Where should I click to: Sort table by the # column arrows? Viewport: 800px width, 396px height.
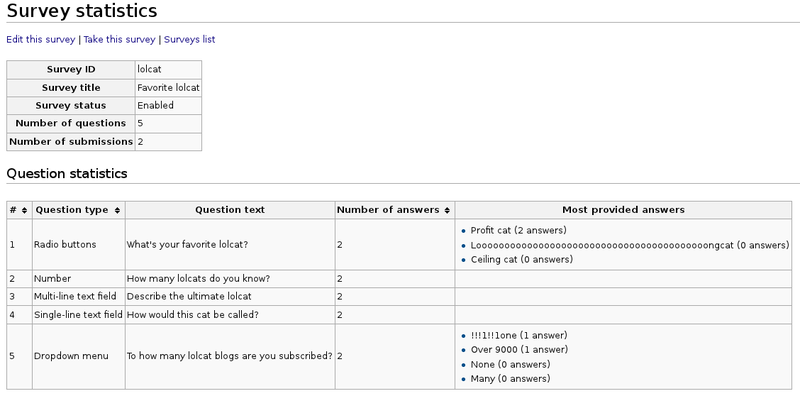click(x=24, y=210)
